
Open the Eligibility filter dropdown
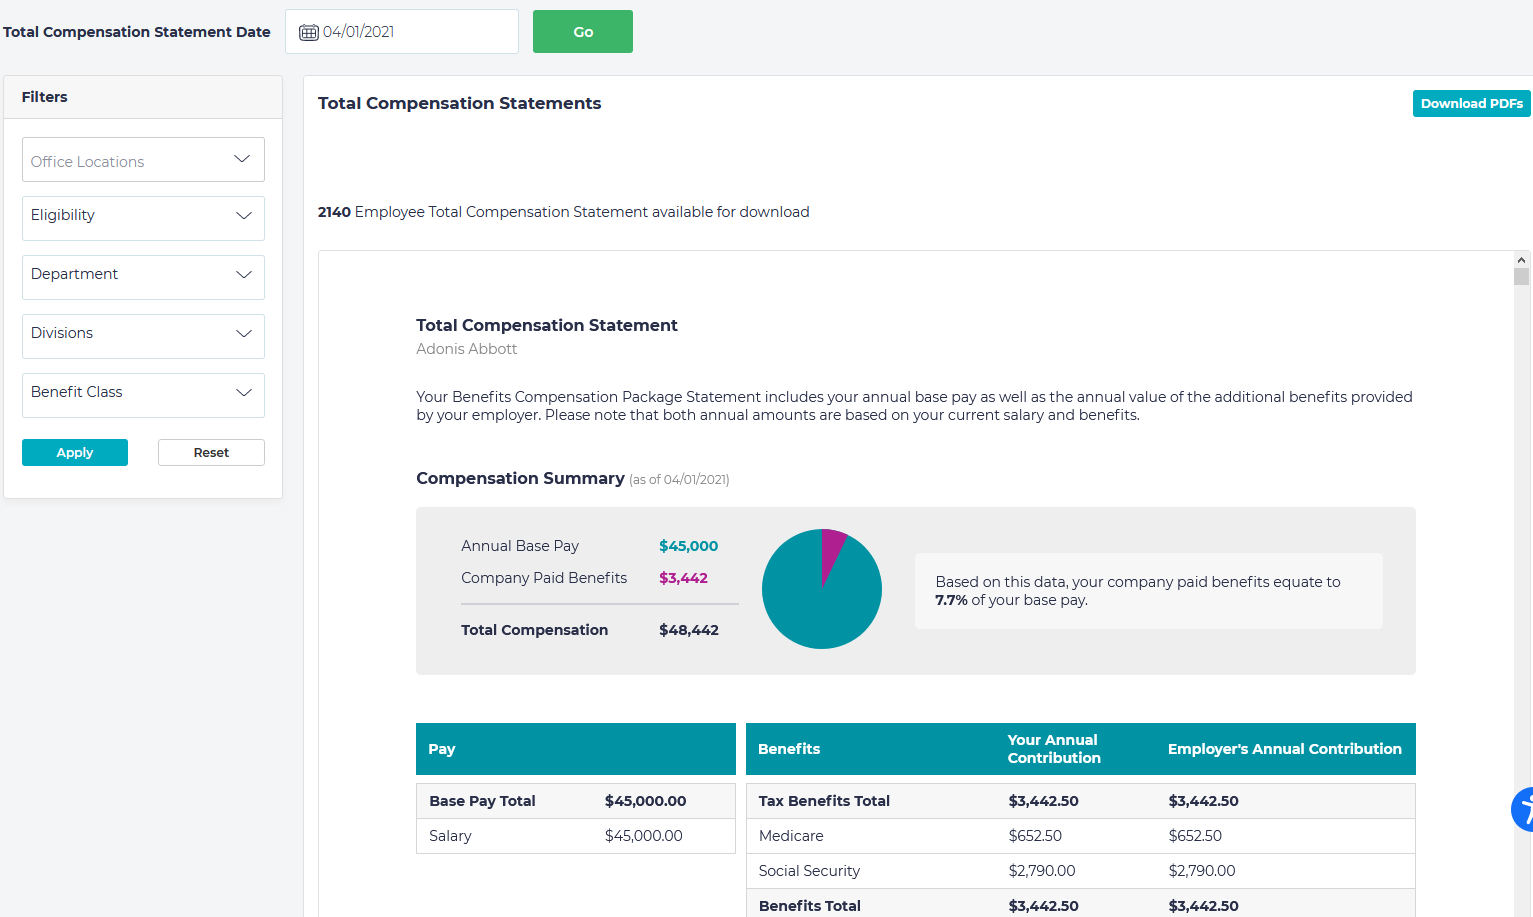tap(143, 217)
